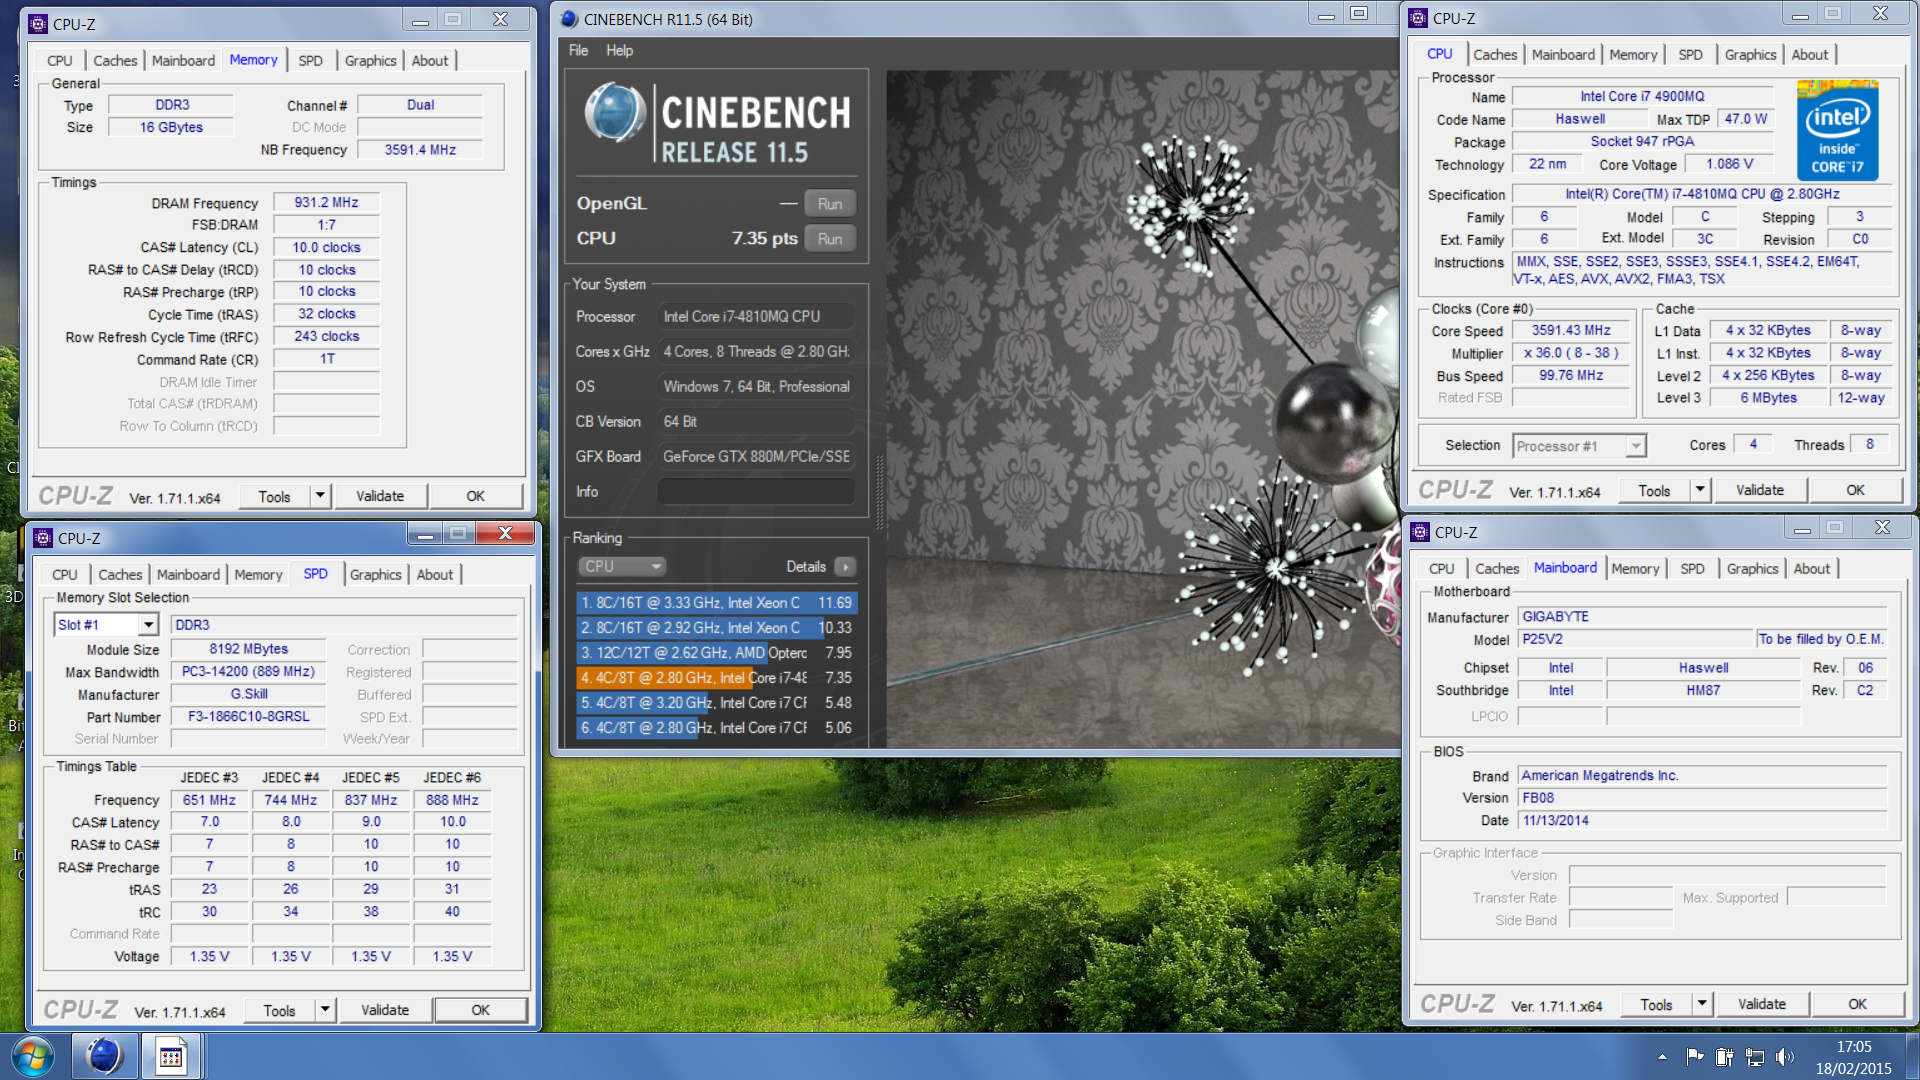Switch to Memory tab in CPU window
The image size is (1920, 1080).
point(1633,55)
